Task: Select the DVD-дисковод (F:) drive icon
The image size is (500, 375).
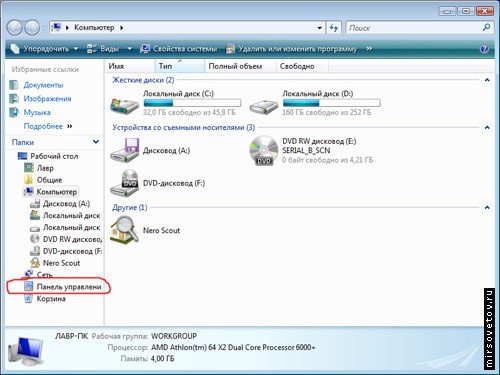Action: pos(124,183)
